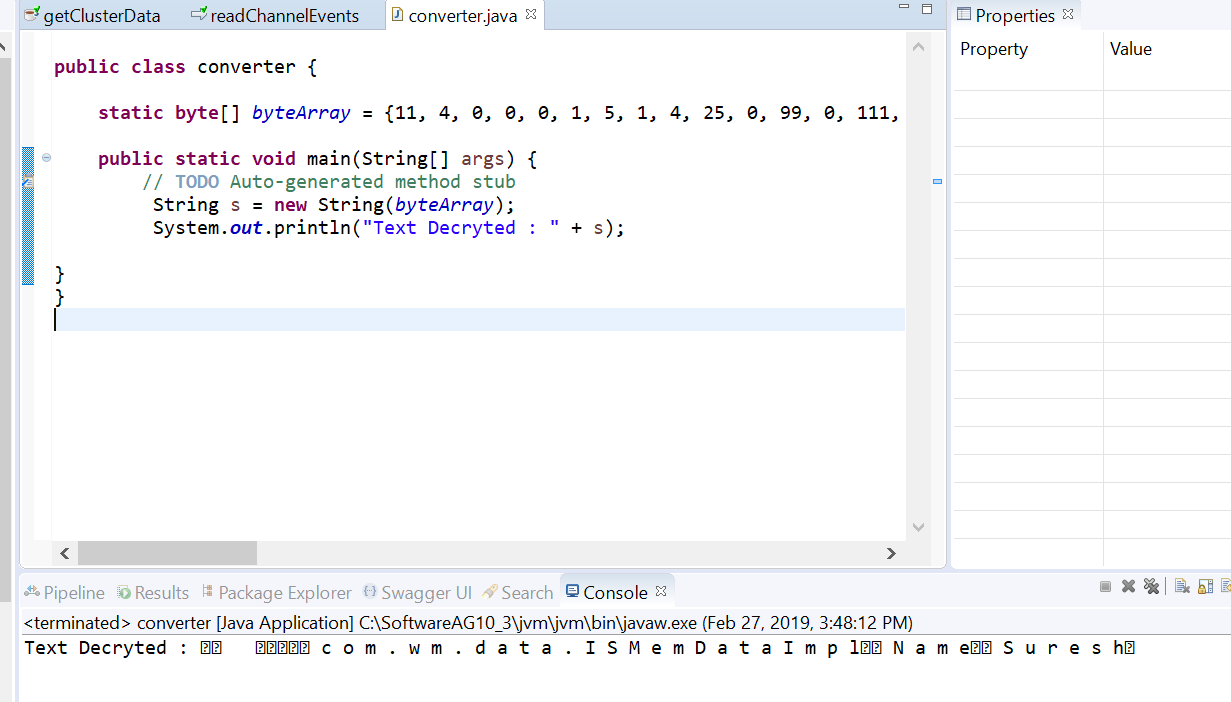Image resolution: width=1231 pixels, height=702 pixels.
Task: Select the Console view tab
Action: click(615, 592)
